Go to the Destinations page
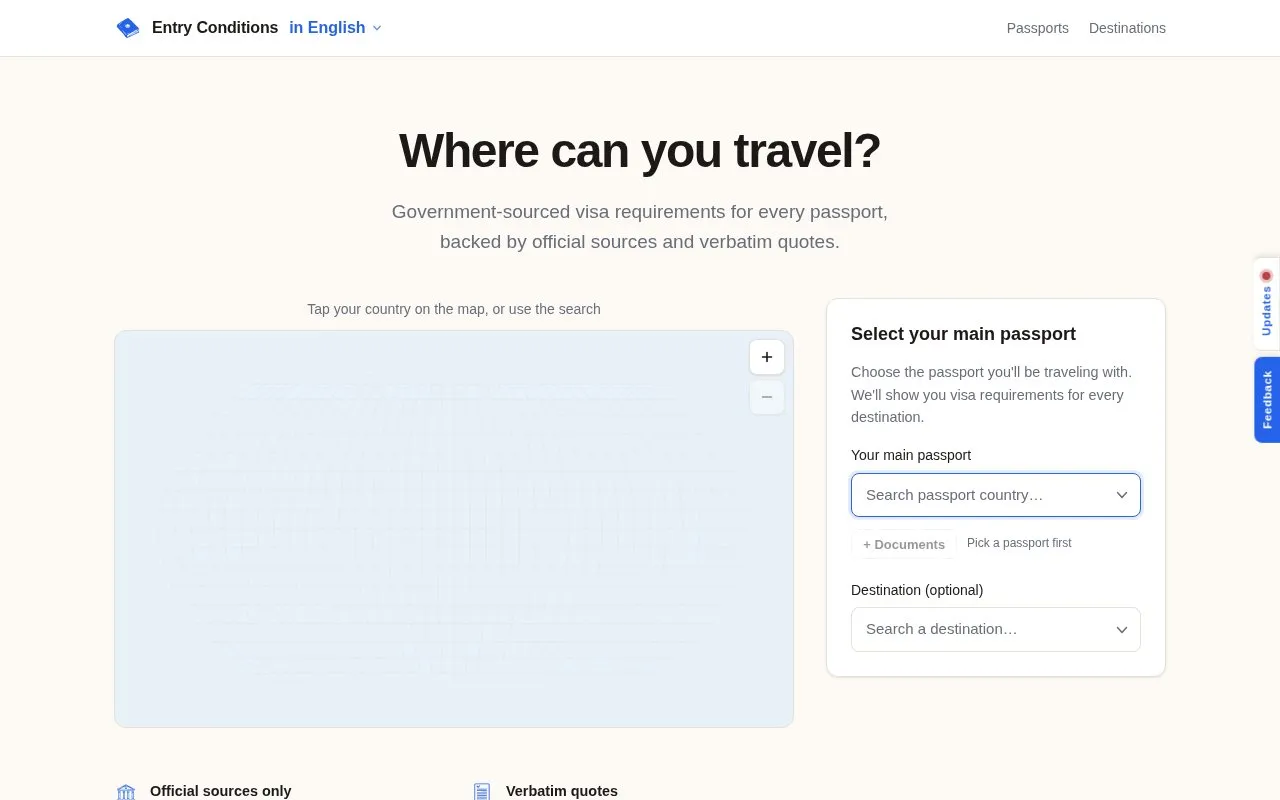1280x800 pixels. click(x=1127, y=28)
